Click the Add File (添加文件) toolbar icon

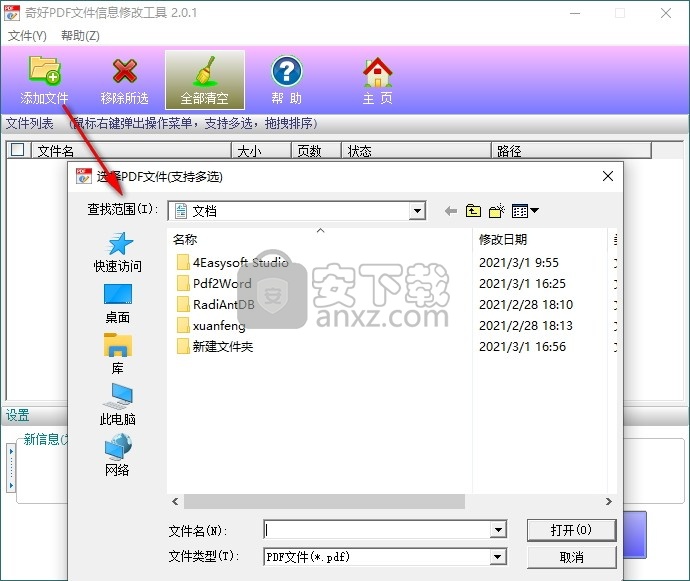click(44, 70)
